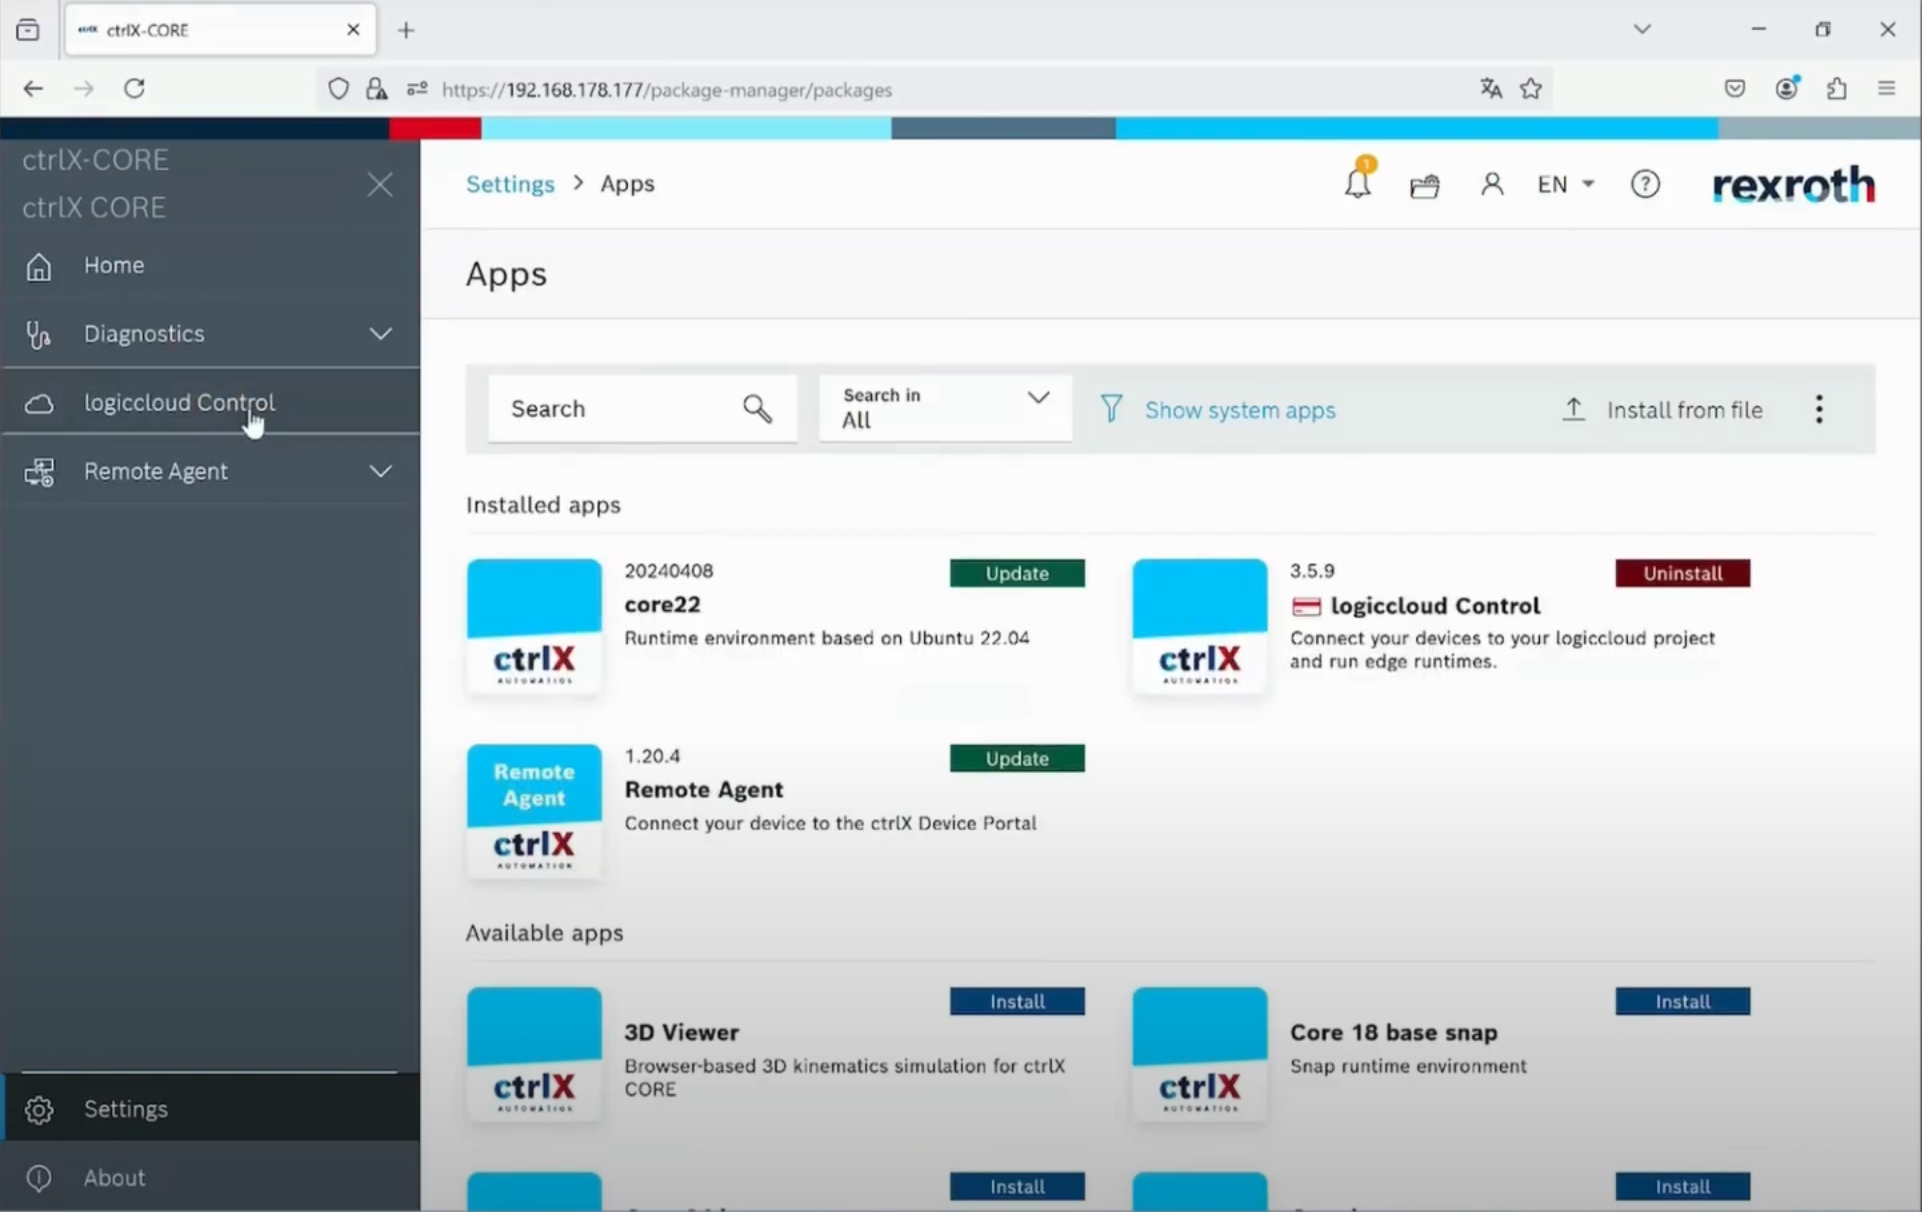The image size is (1922, 1212).
Task: Uninstall the logiccloud Control app
Action: coord(1682,573)
